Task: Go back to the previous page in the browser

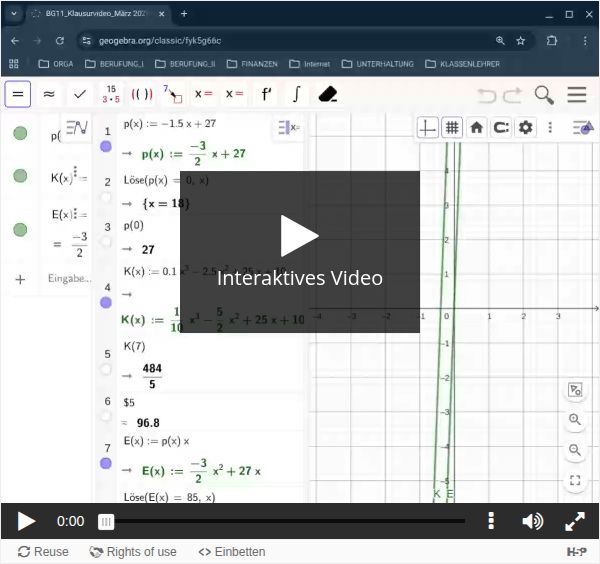Action: [x=15, y=41]
